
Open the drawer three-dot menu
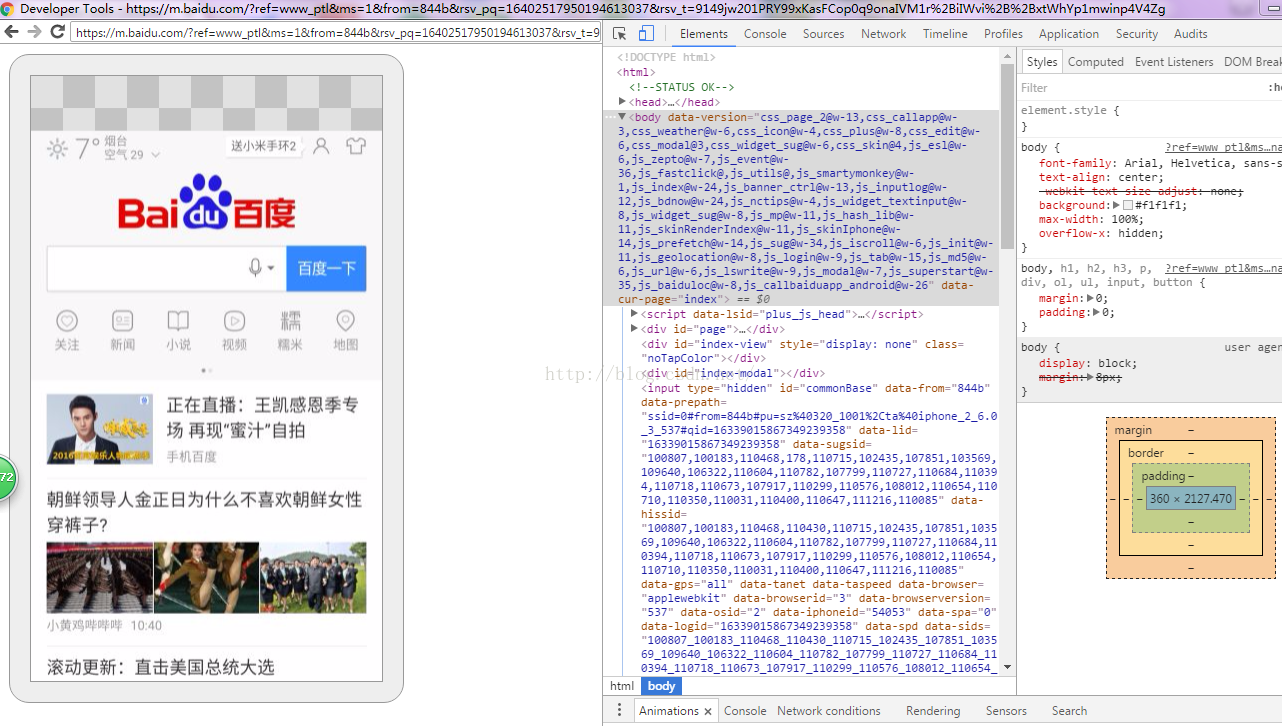(619, 710)
